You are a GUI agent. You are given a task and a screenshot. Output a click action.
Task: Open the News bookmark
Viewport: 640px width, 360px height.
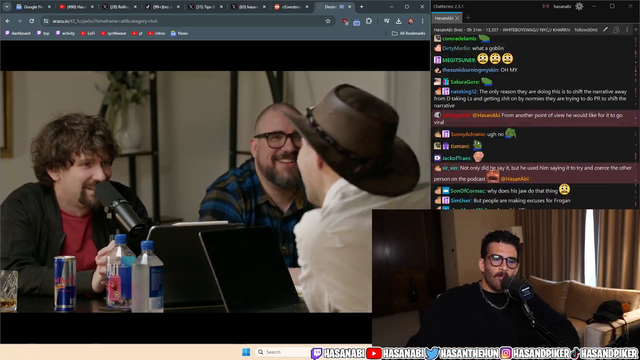click(x=179, y=33)
